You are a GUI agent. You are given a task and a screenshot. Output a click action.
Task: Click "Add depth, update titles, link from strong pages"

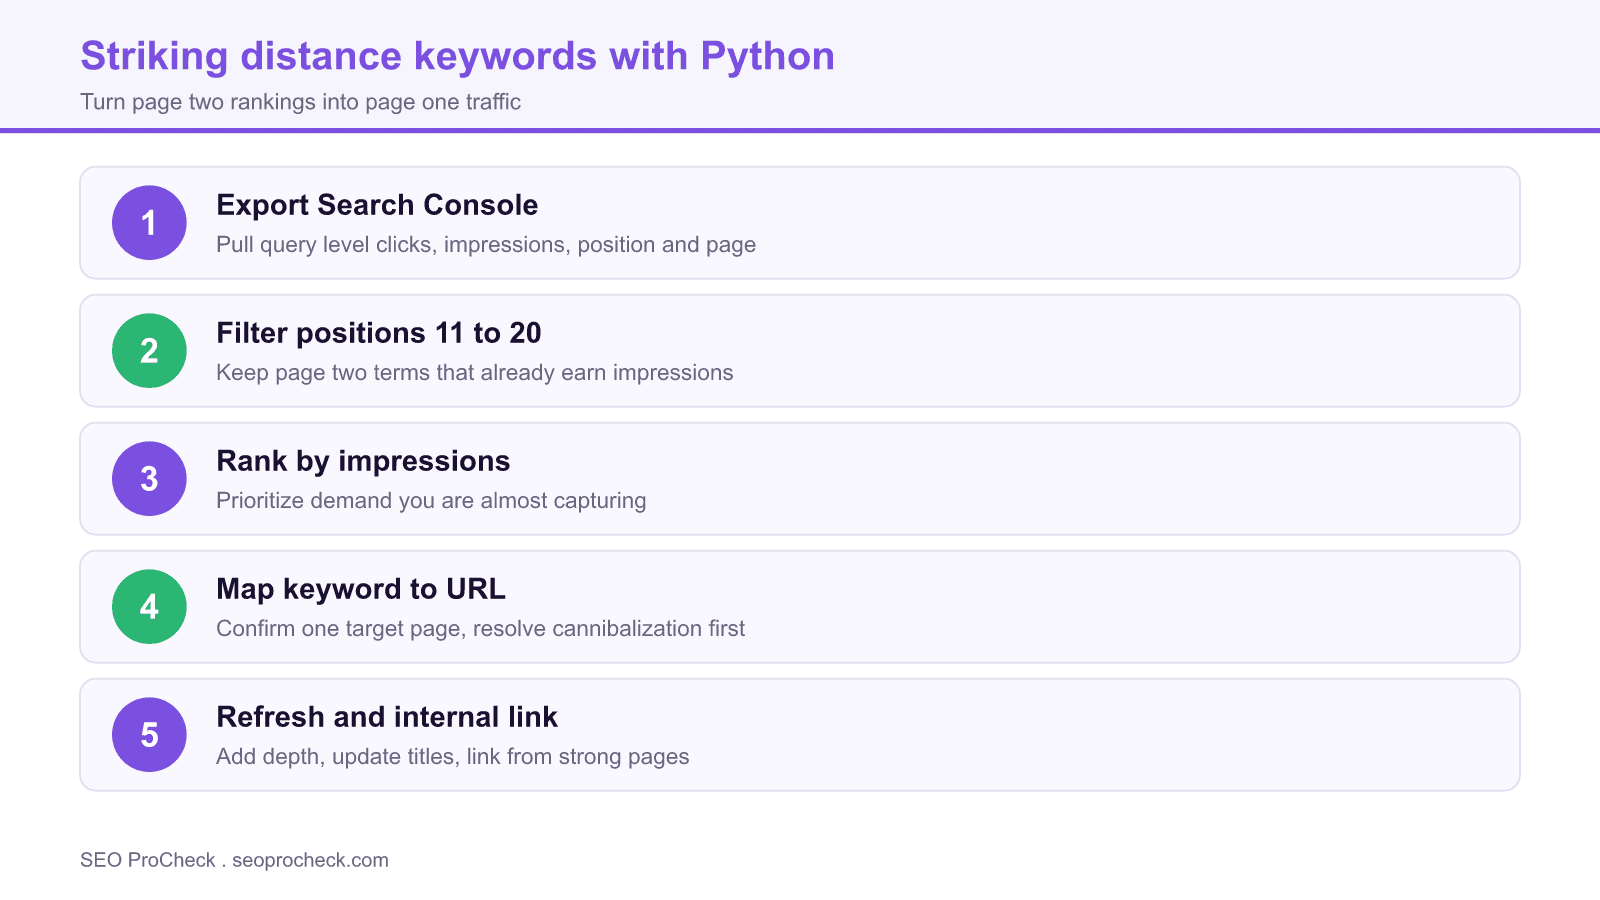point(453,757)
